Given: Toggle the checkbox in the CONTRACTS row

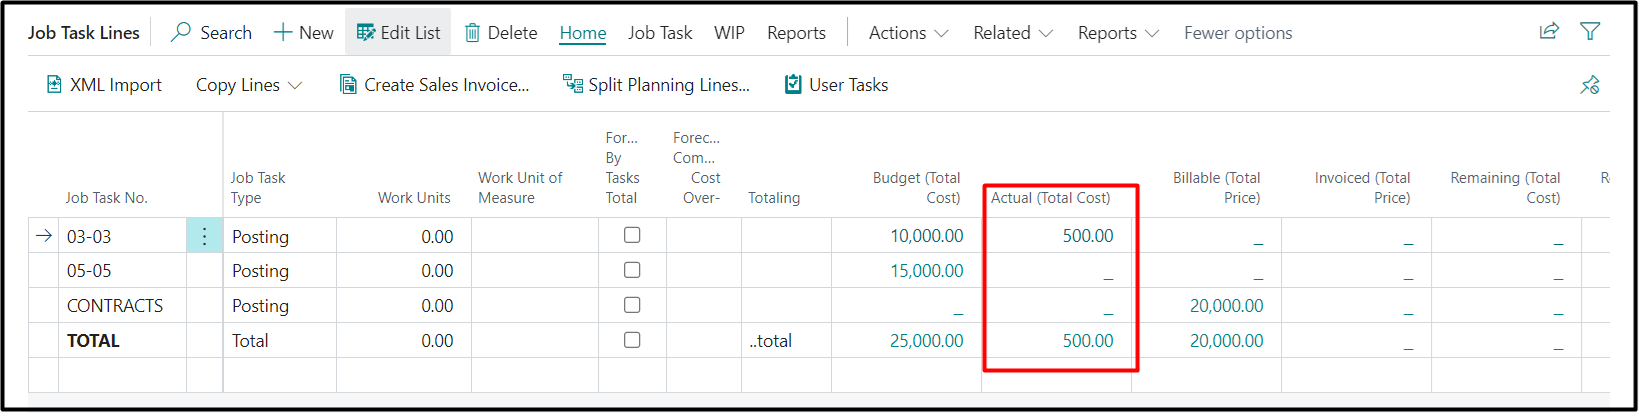Looking at the screenshot, I should pos(632,305).
